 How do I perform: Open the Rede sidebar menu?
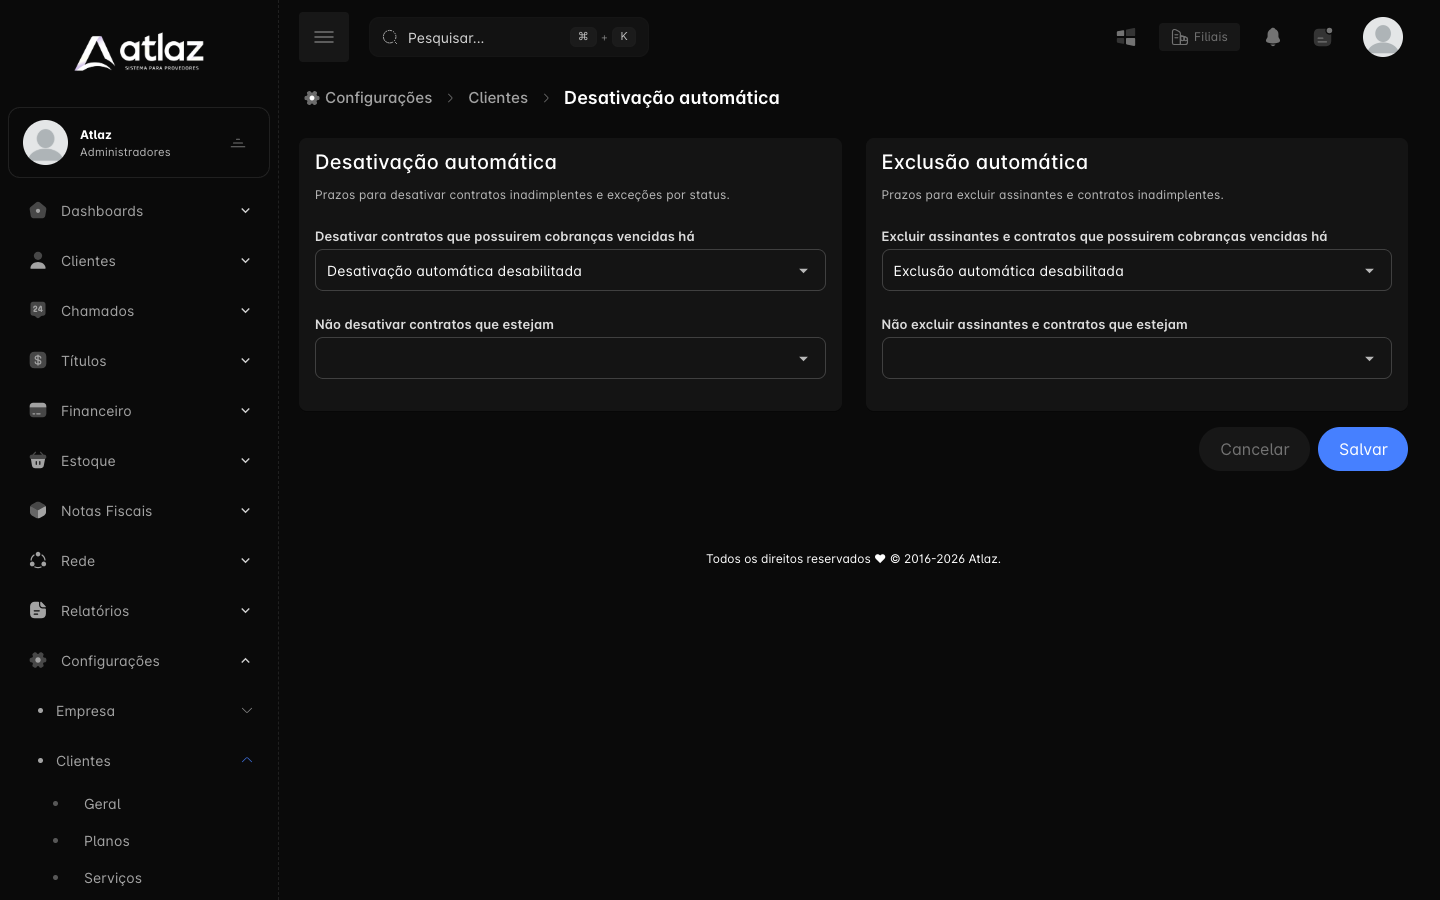coord(139,561)
